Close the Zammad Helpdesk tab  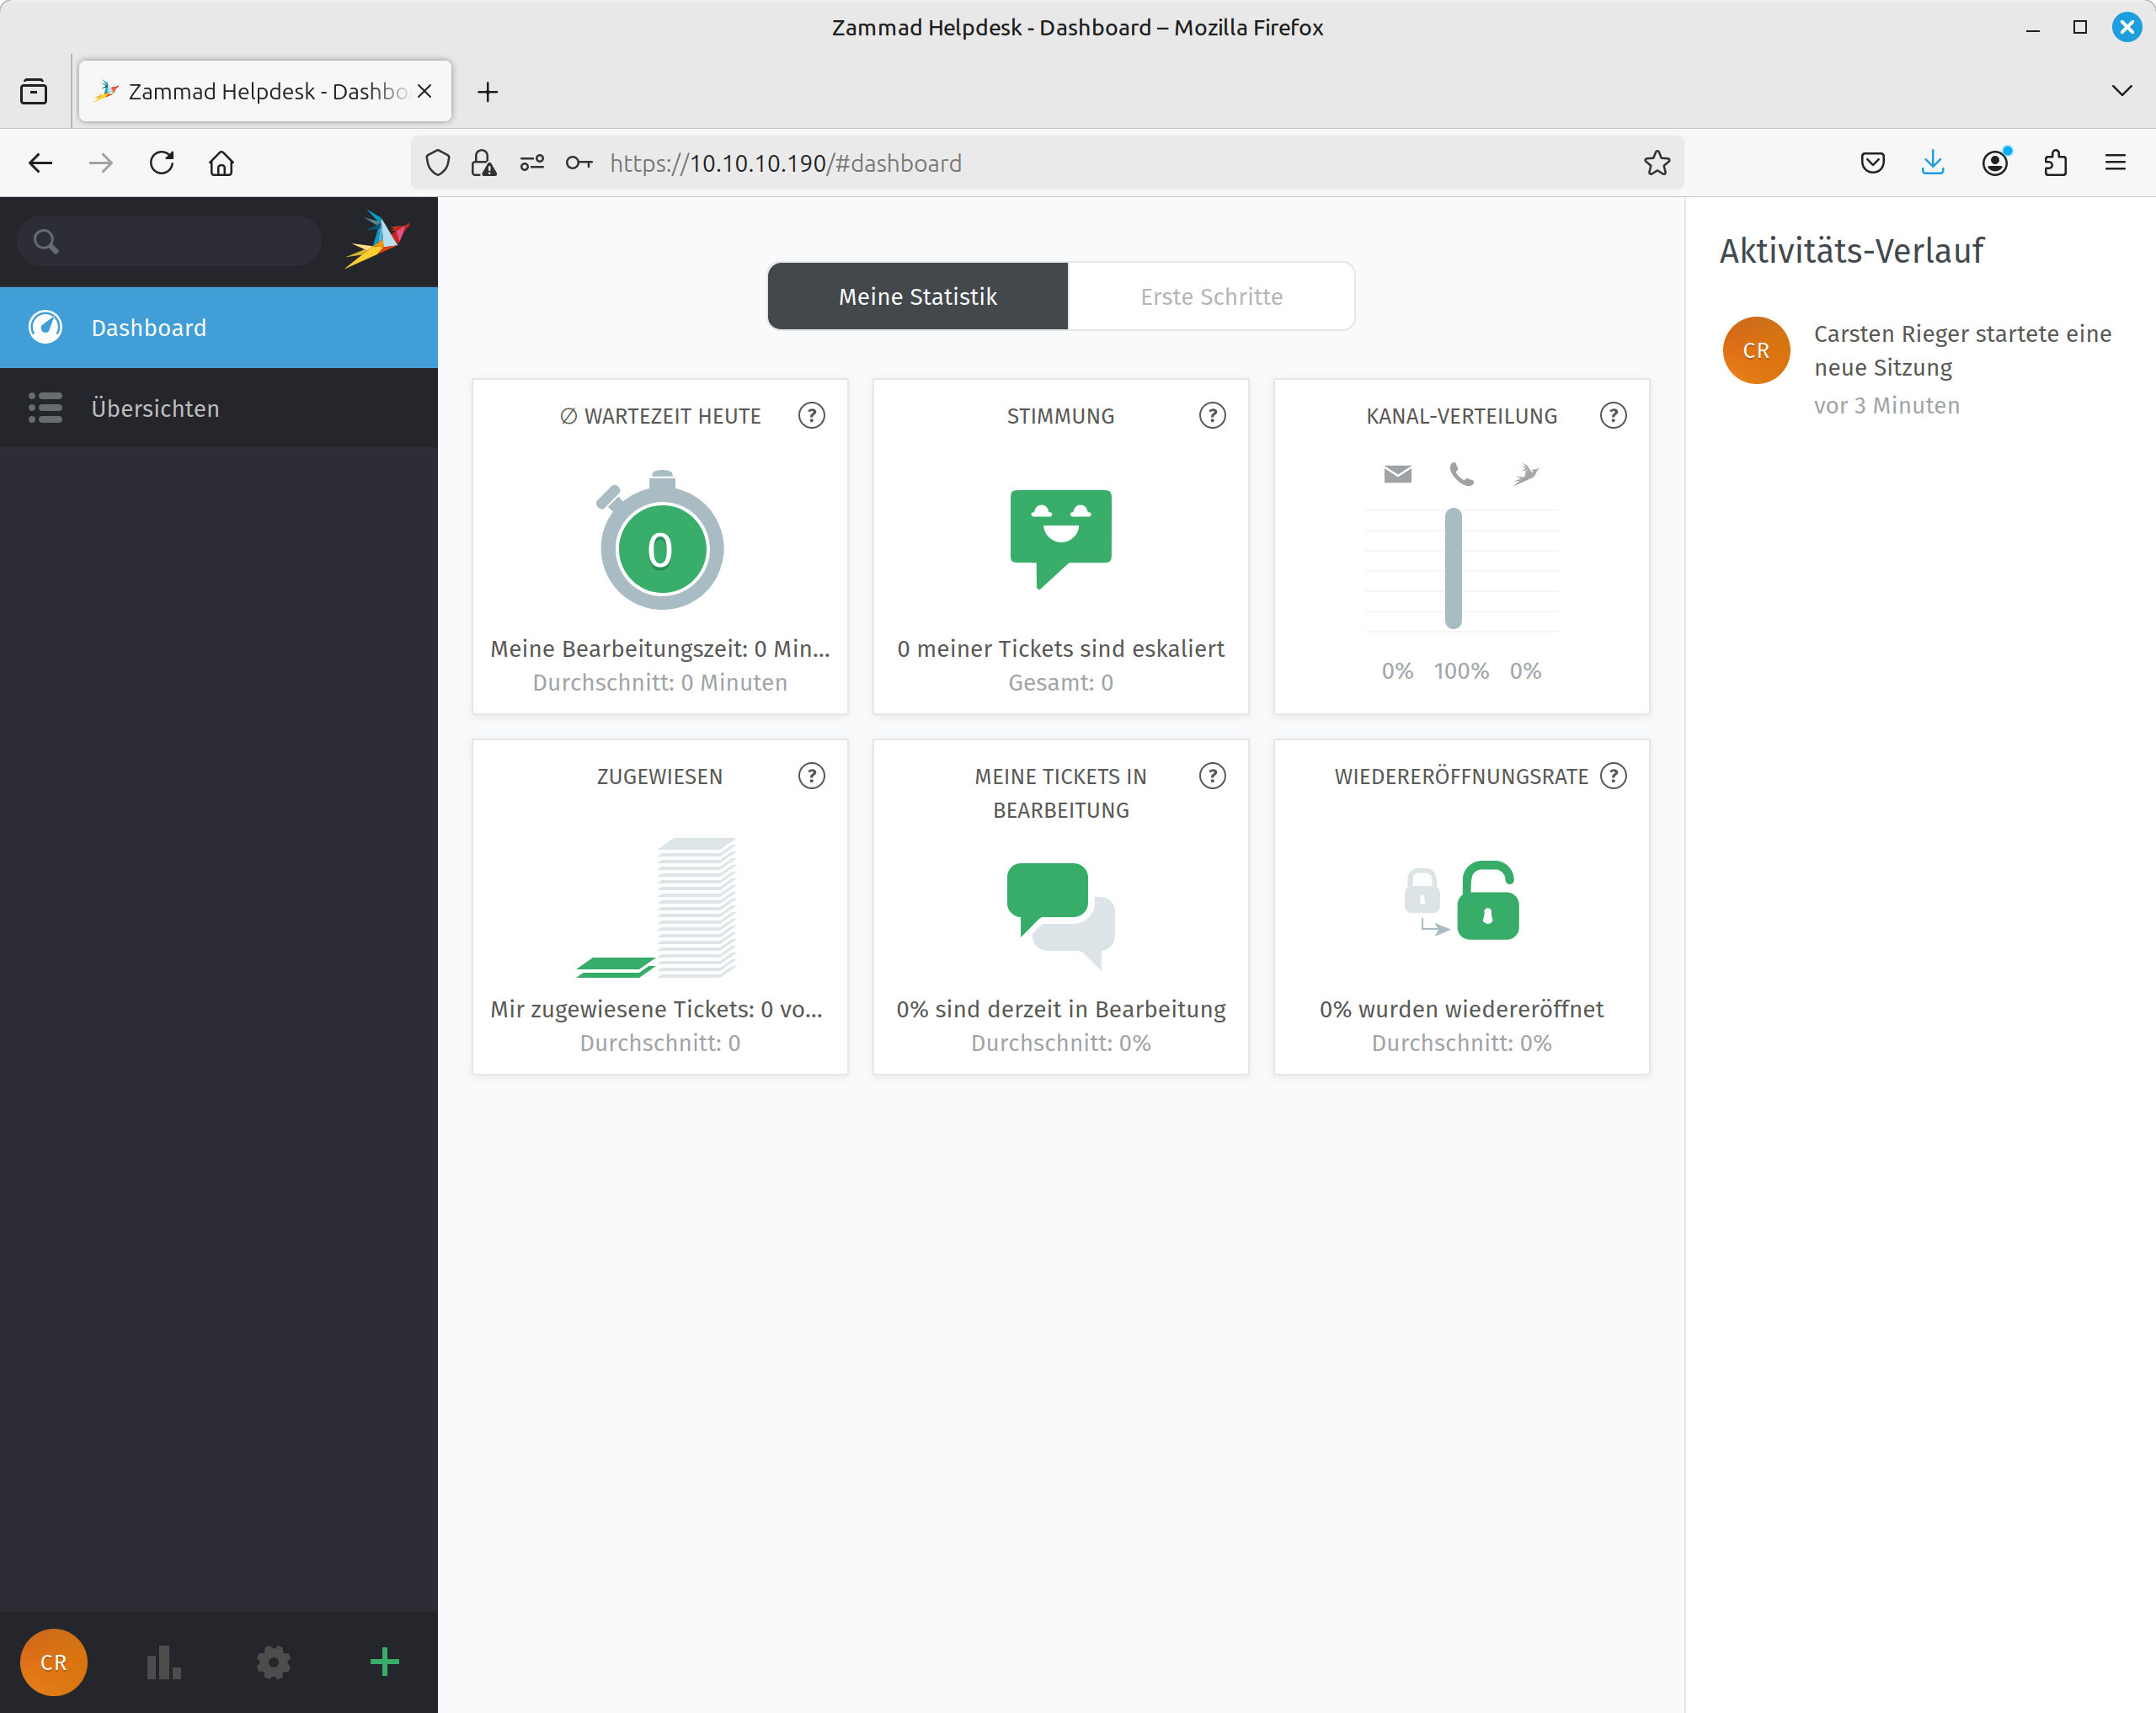pyautogui.click(x=425, y=91)
